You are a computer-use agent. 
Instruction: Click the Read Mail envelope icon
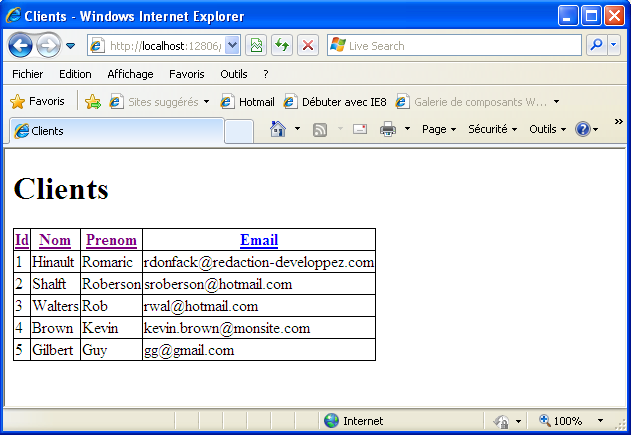tap(360, 129)
